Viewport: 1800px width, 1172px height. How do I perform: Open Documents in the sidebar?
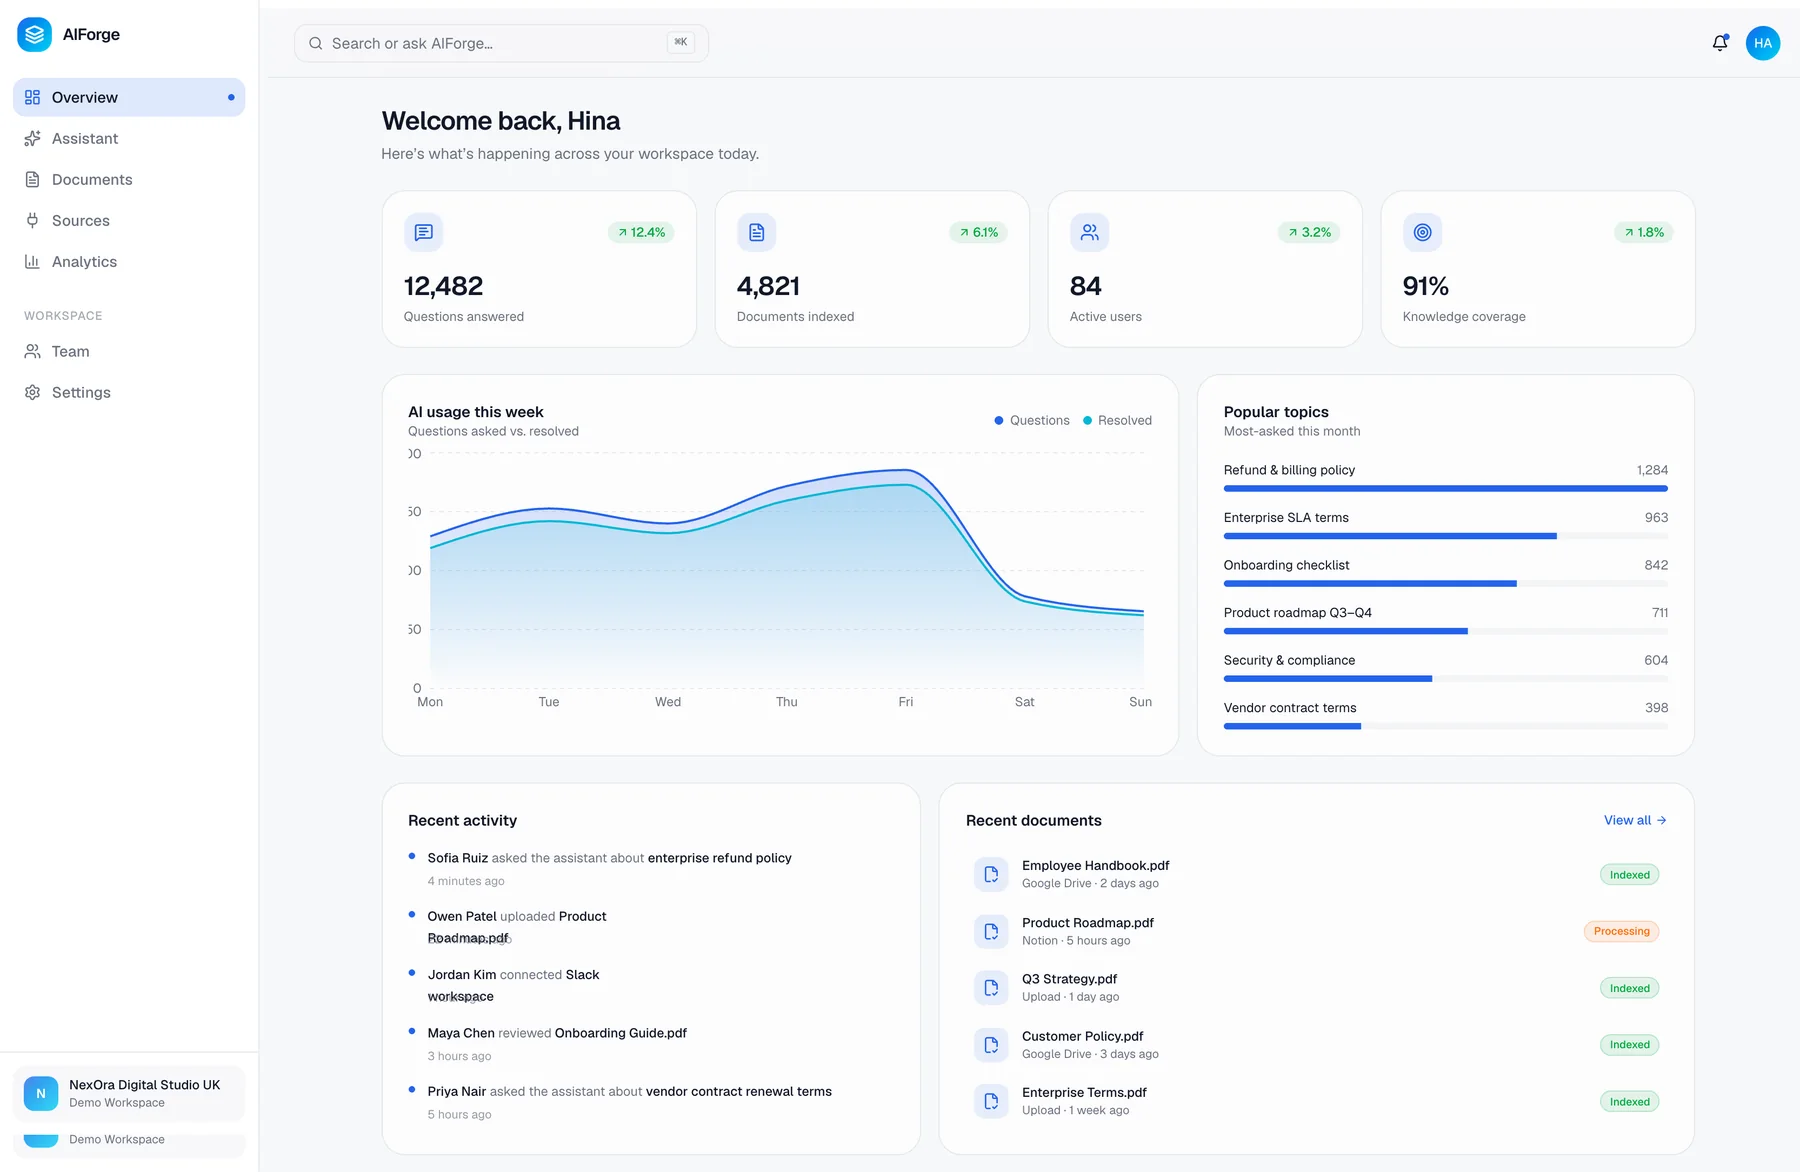129,179
